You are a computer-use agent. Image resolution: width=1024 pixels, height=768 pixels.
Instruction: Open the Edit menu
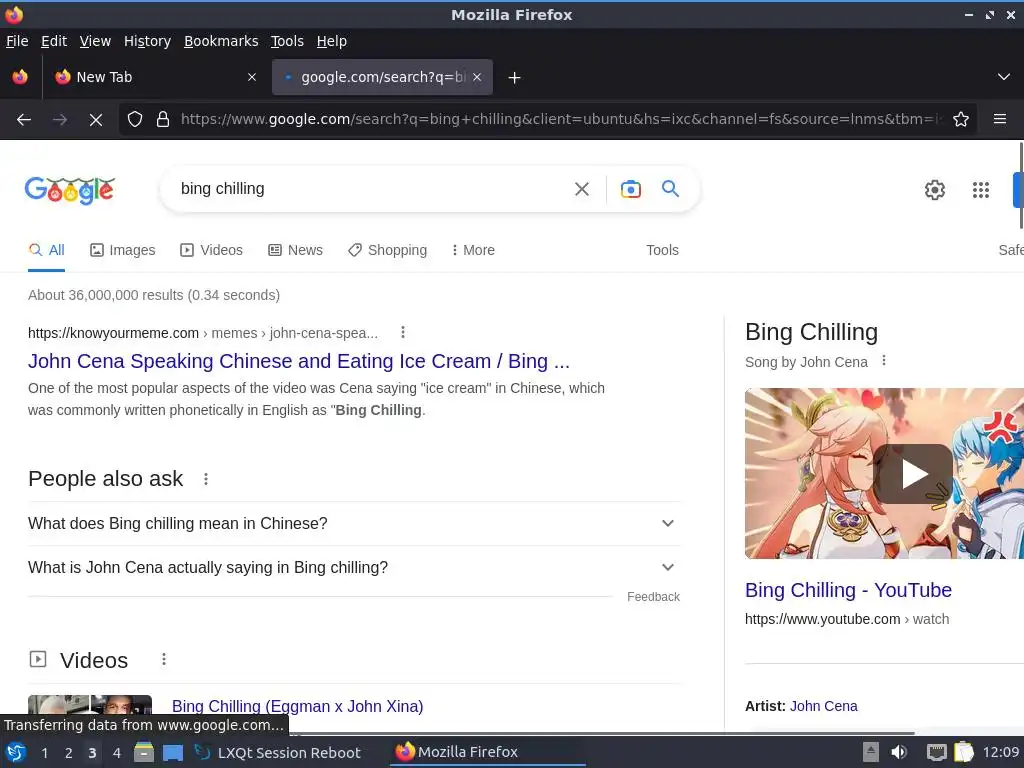coord(54,41)
